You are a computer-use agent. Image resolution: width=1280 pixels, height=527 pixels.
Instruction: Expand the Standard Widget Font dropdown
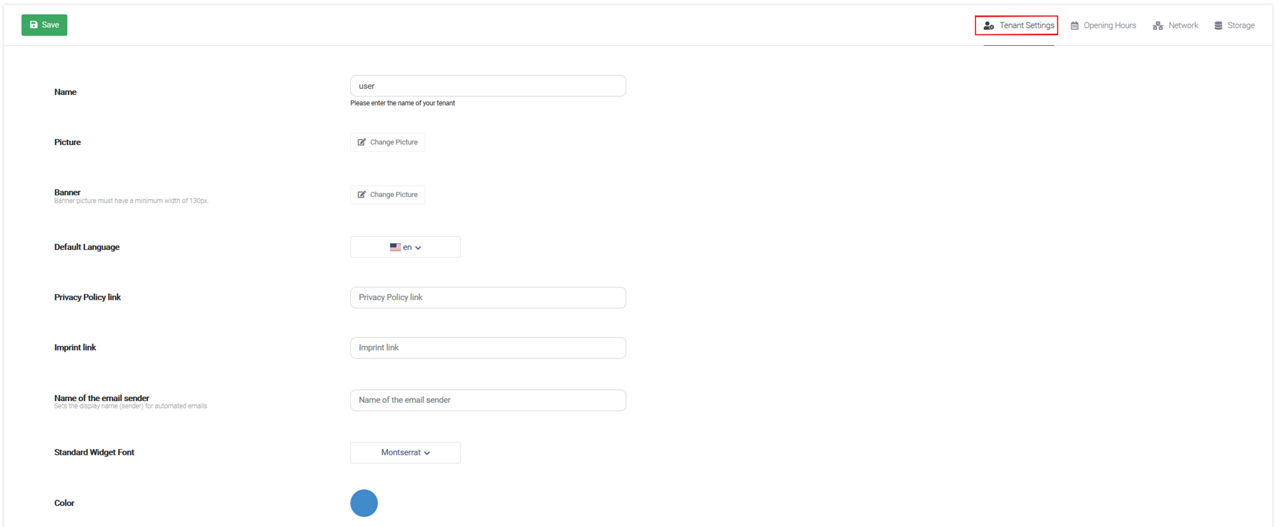pyautogui.click(x=405, y=453)
